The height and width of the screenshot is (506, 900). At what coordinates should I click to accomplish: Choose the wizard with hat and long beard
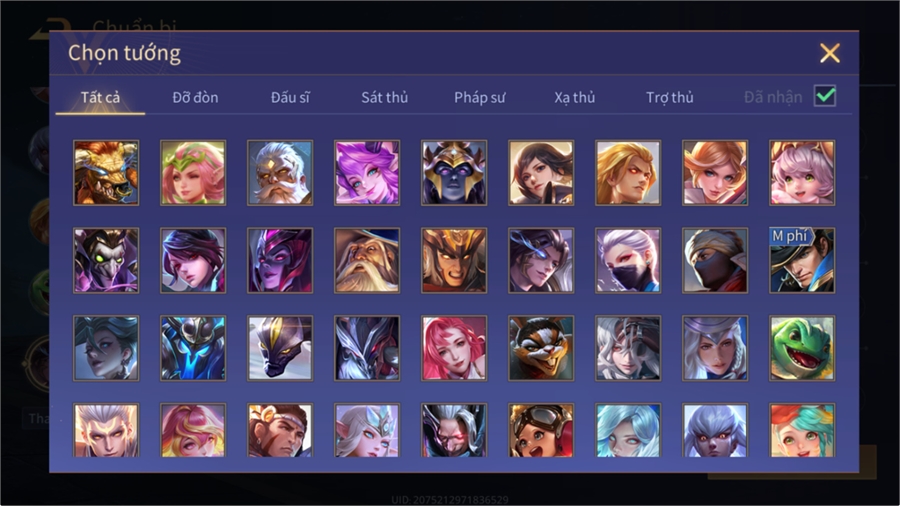[367, 260]
